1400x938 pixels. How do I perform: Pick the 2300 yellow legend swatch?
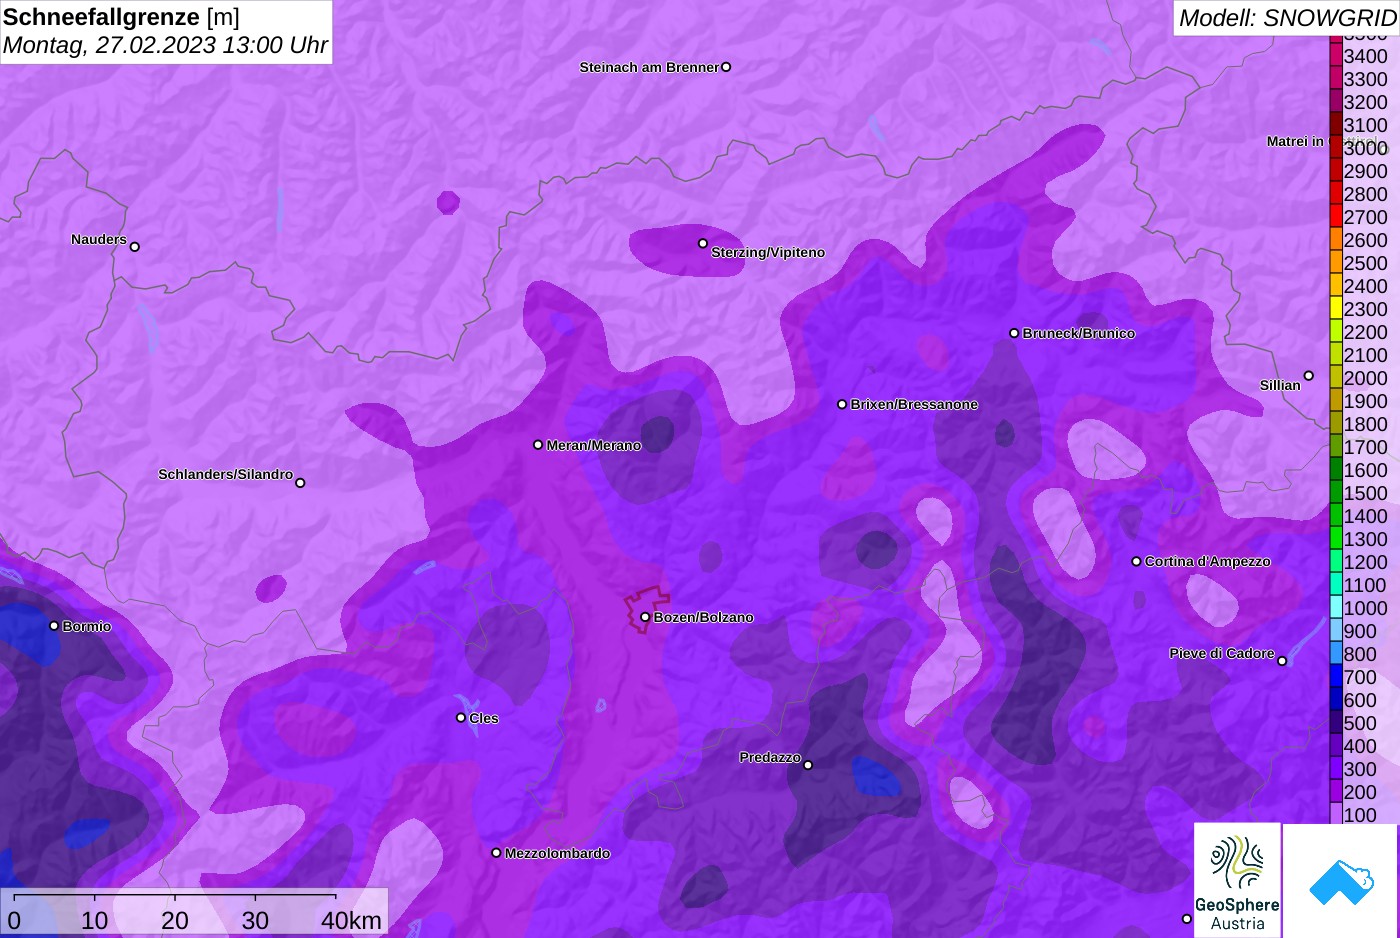coord(1335,308)
